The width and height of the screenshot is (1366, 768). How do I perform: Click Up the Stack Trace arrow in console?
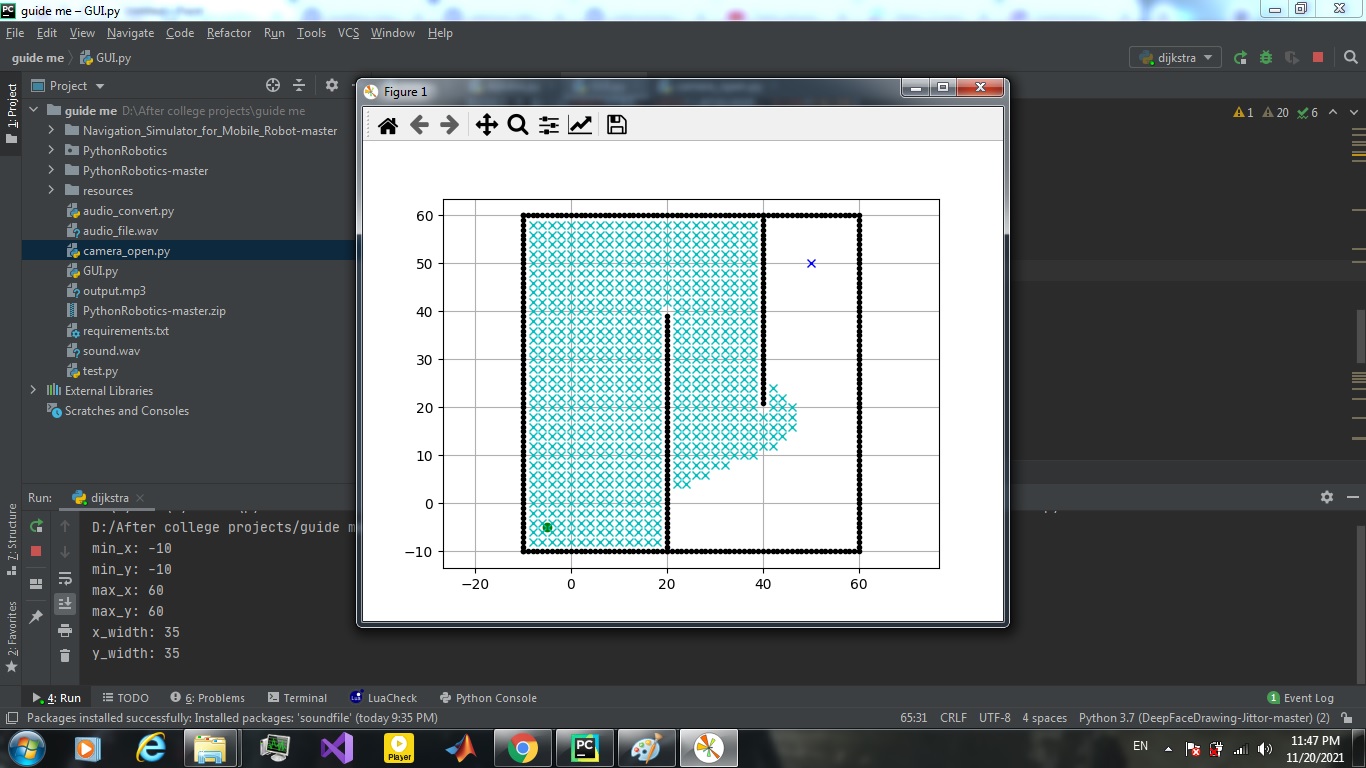[65, 526]
